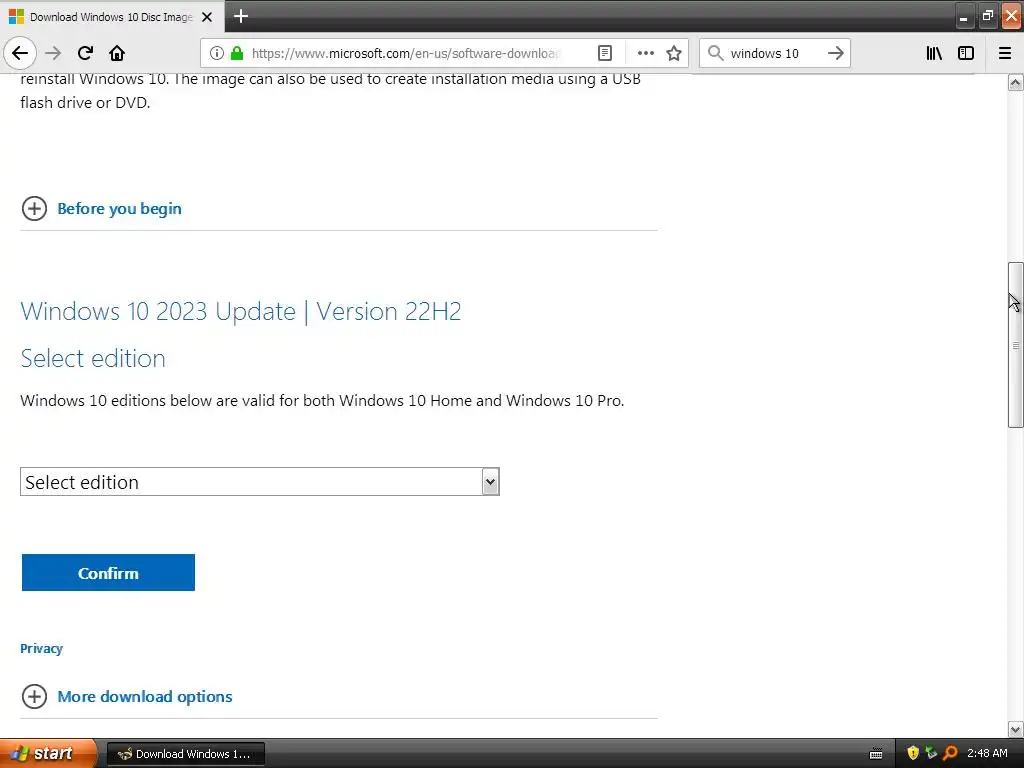The width and height of the screenshot is (1024, 768).
Task: Open the Firefox hamburger menu
Action: tap(1005, 53)
